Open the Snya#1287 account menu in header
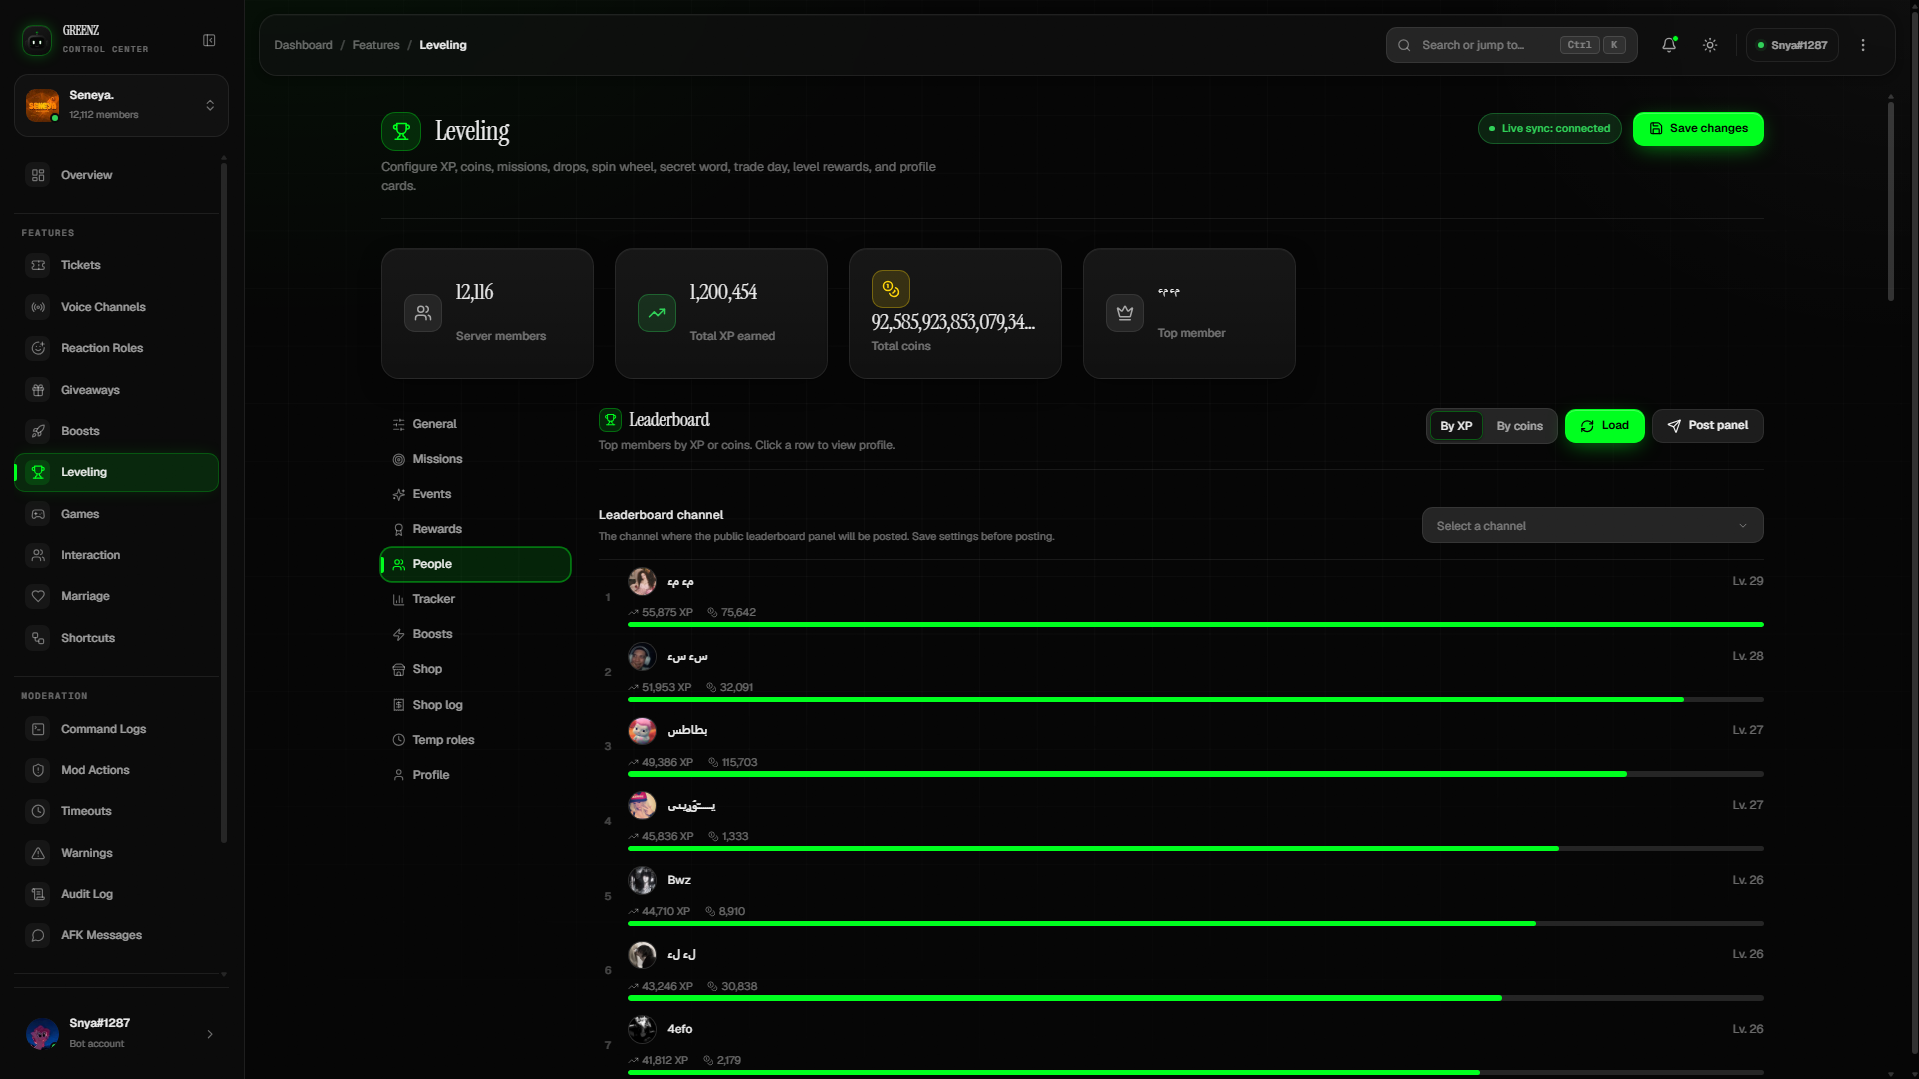This screenshot has height=1079, width=1919. click(x=1792, y=45)
